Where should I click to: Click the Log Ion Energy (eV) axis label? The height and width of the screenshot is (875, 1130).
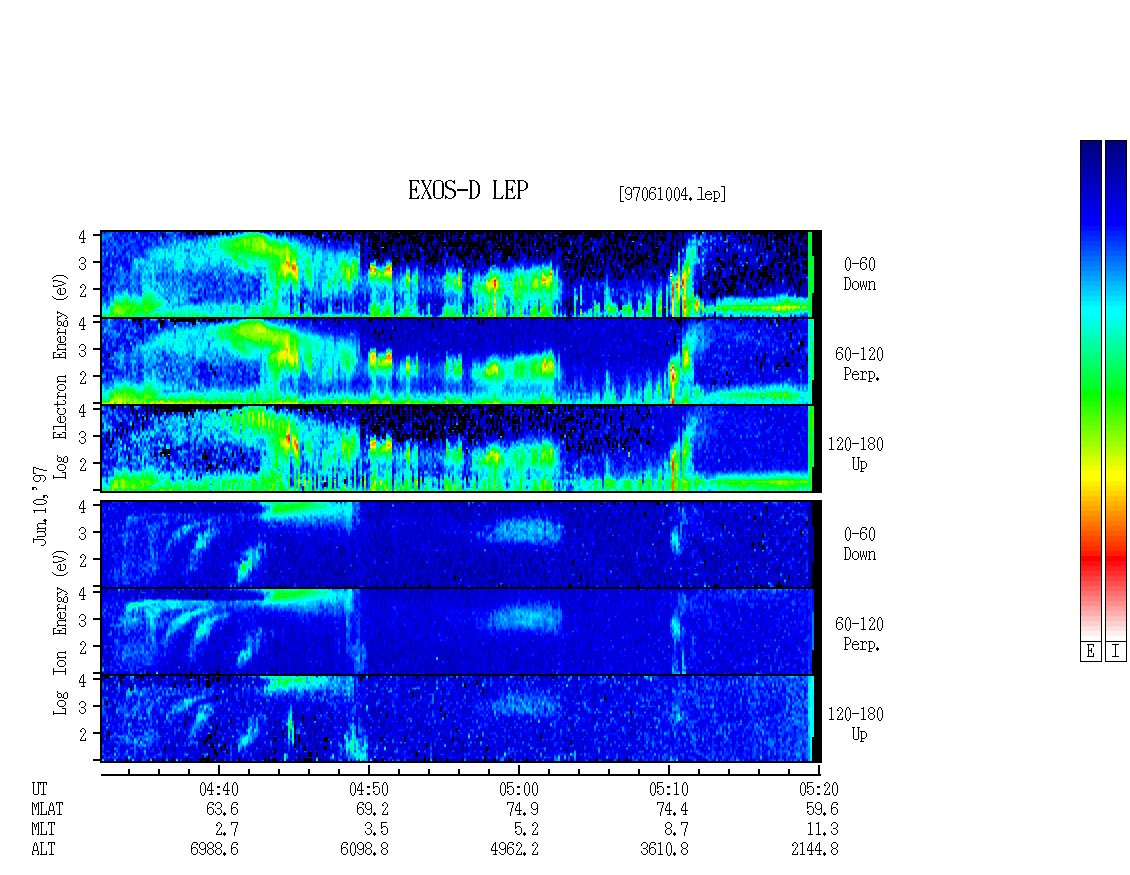tap(61, 632)
